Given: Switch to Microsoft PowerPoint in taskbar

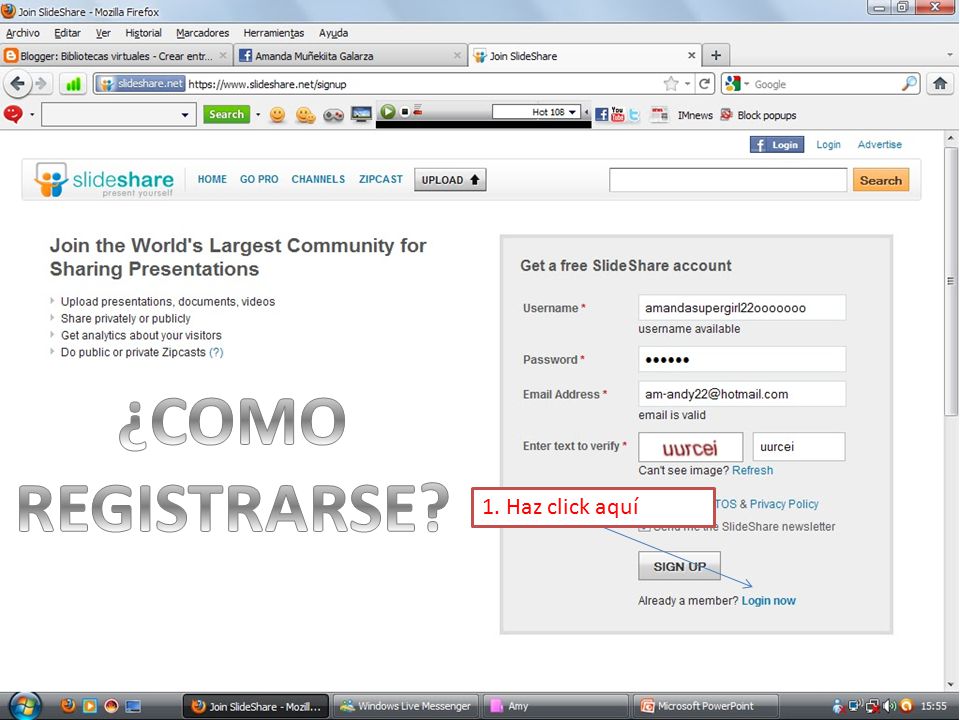Looking at the screenshot, I should click(705, 706).
